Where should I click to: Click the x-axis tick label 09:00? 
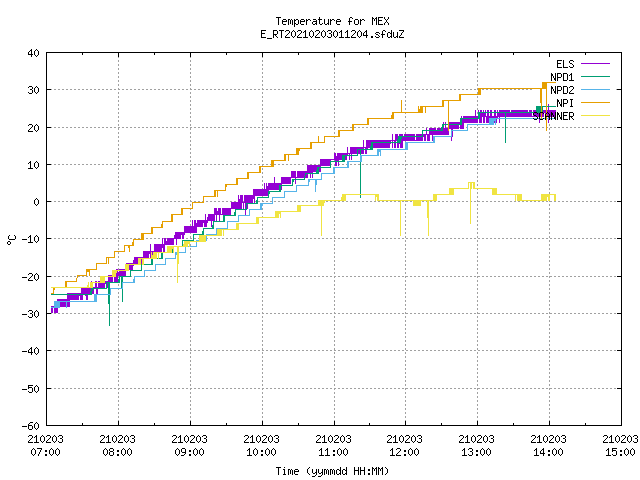(189, 452)
